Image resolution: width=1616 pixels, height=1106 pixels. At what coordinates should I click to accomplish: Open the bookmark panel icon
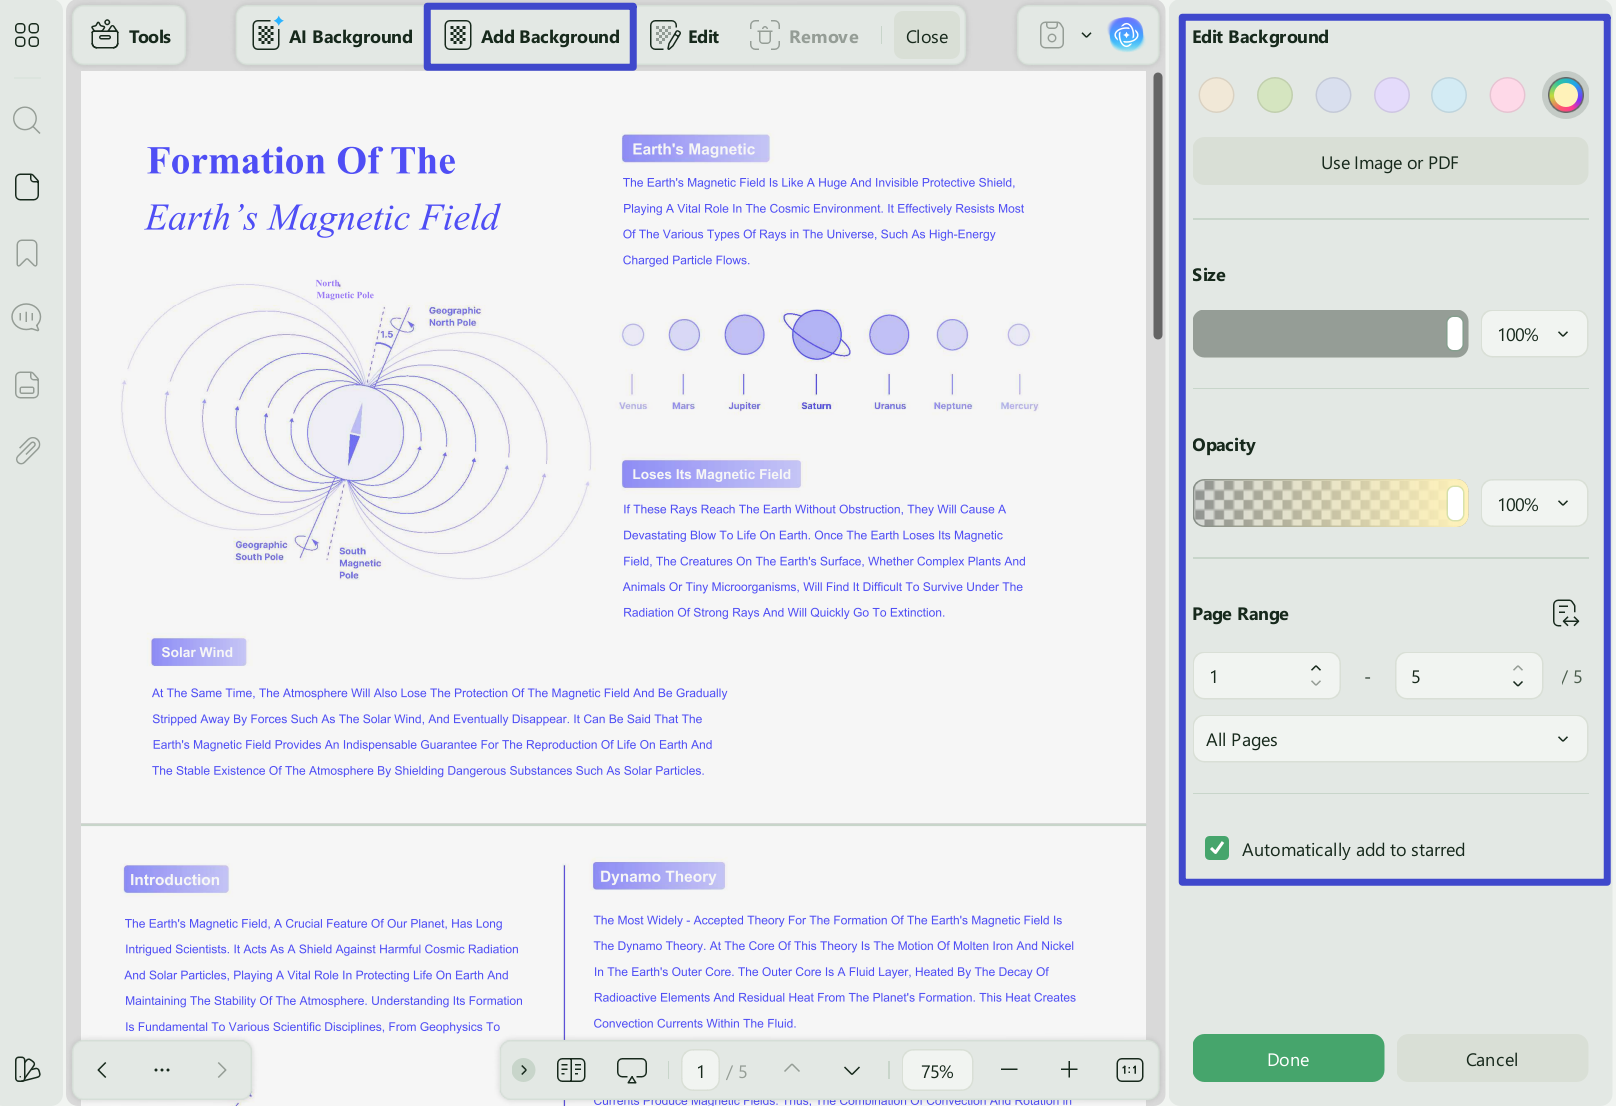coord(27,253)
